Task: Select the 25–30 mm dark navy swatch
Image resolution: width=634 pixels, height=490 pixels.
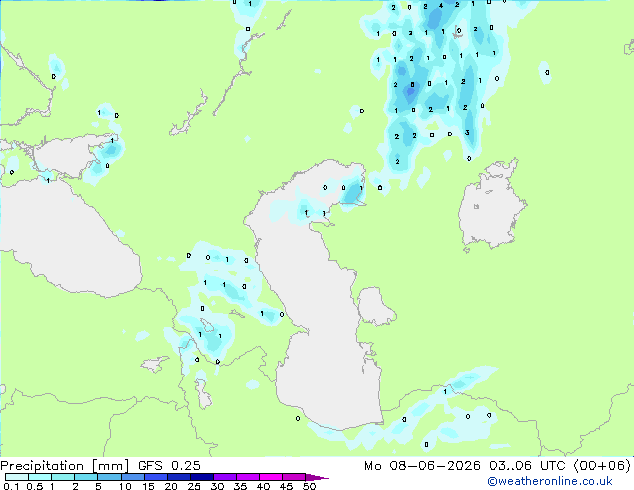Action: pos(201,477)
